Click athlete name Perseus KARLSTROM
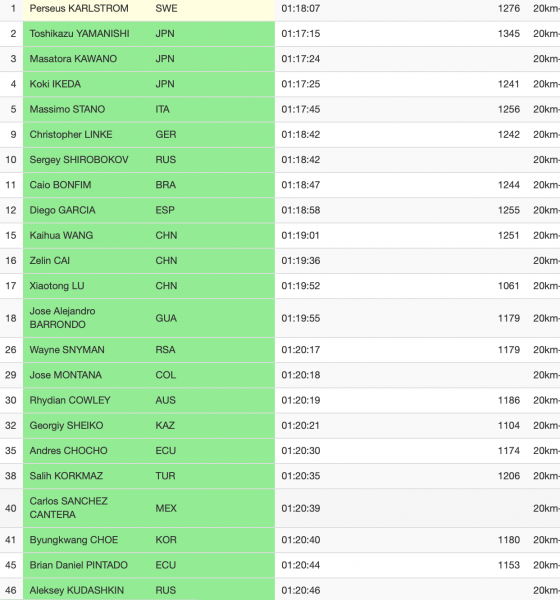The height and width of the screenshot is (600, 560). coord(79,8)
